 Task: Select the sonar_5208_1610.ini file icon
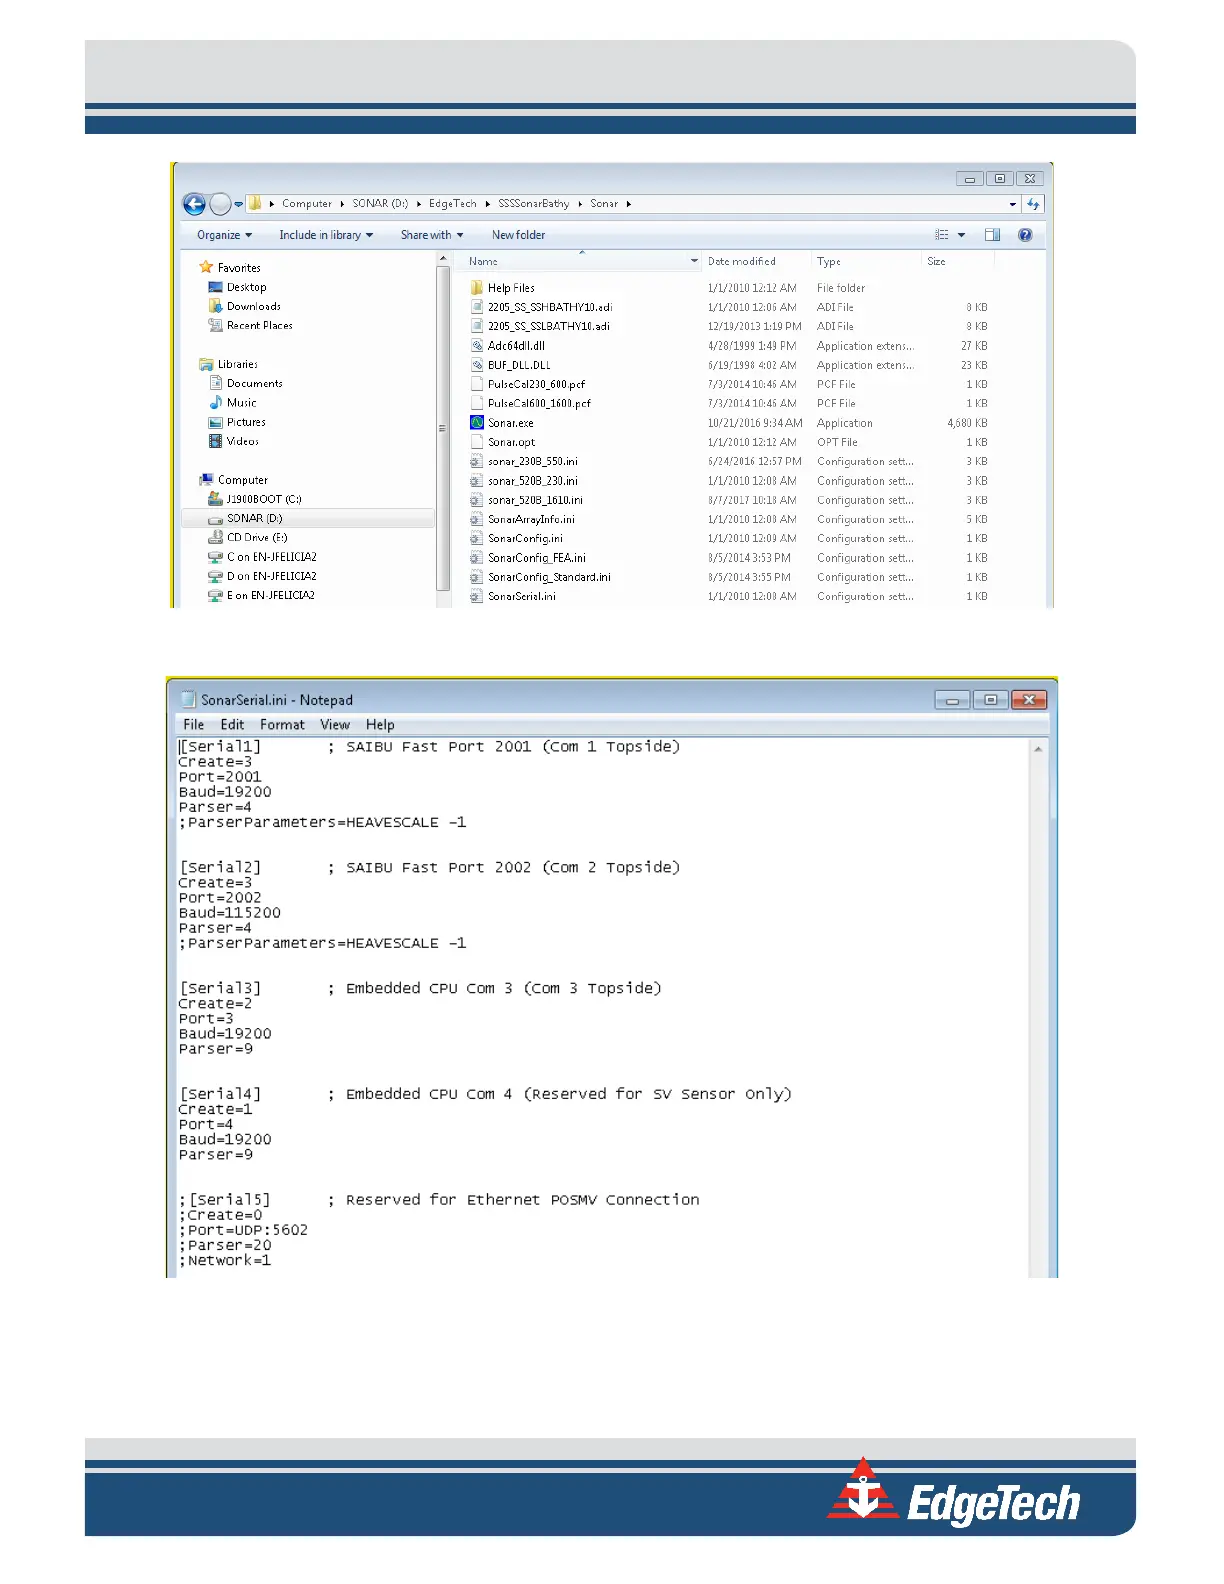[477, 500]
